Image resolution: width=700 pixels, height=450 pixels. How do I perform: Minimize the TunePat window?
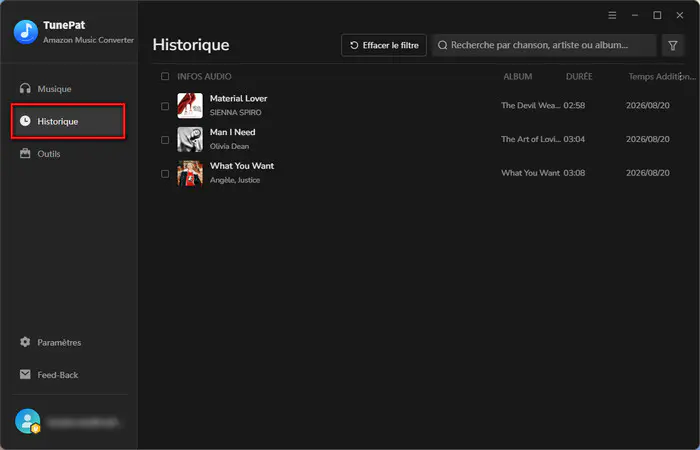click(x=635, y=16)
